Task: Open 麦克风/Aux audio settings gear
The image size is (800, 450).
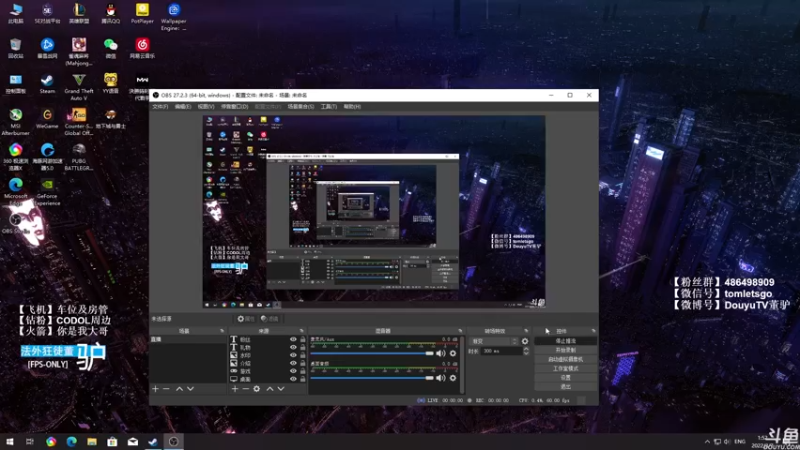Action: [453, 353]
